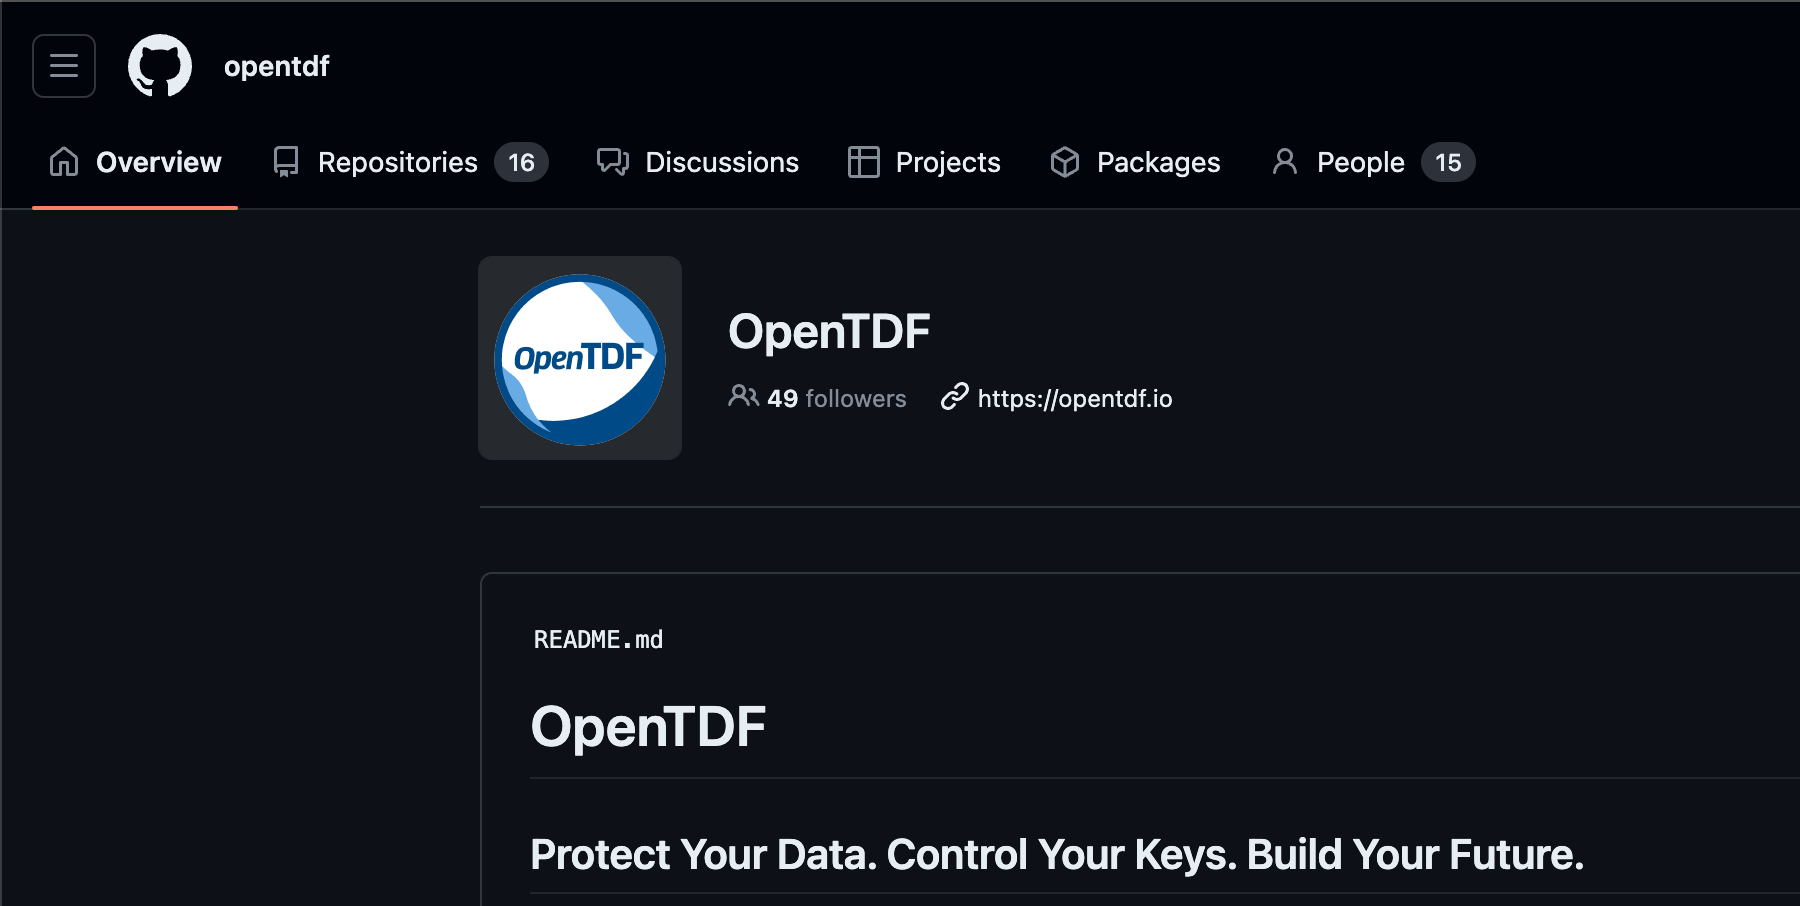Switch to the Repositories tab
The image size is (1800, 906).
397,162
